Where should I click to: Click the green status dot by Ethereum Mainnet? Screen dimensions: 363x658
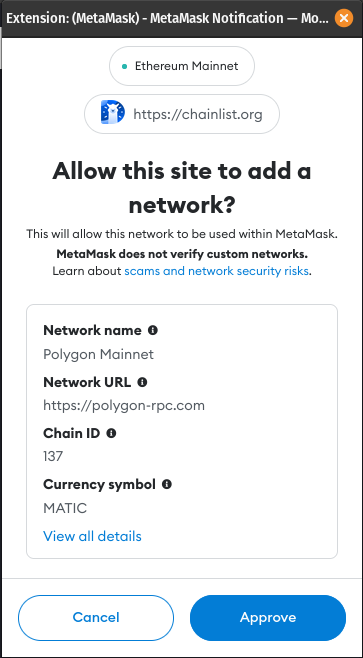pyautogui.click(x=124, y=66)
